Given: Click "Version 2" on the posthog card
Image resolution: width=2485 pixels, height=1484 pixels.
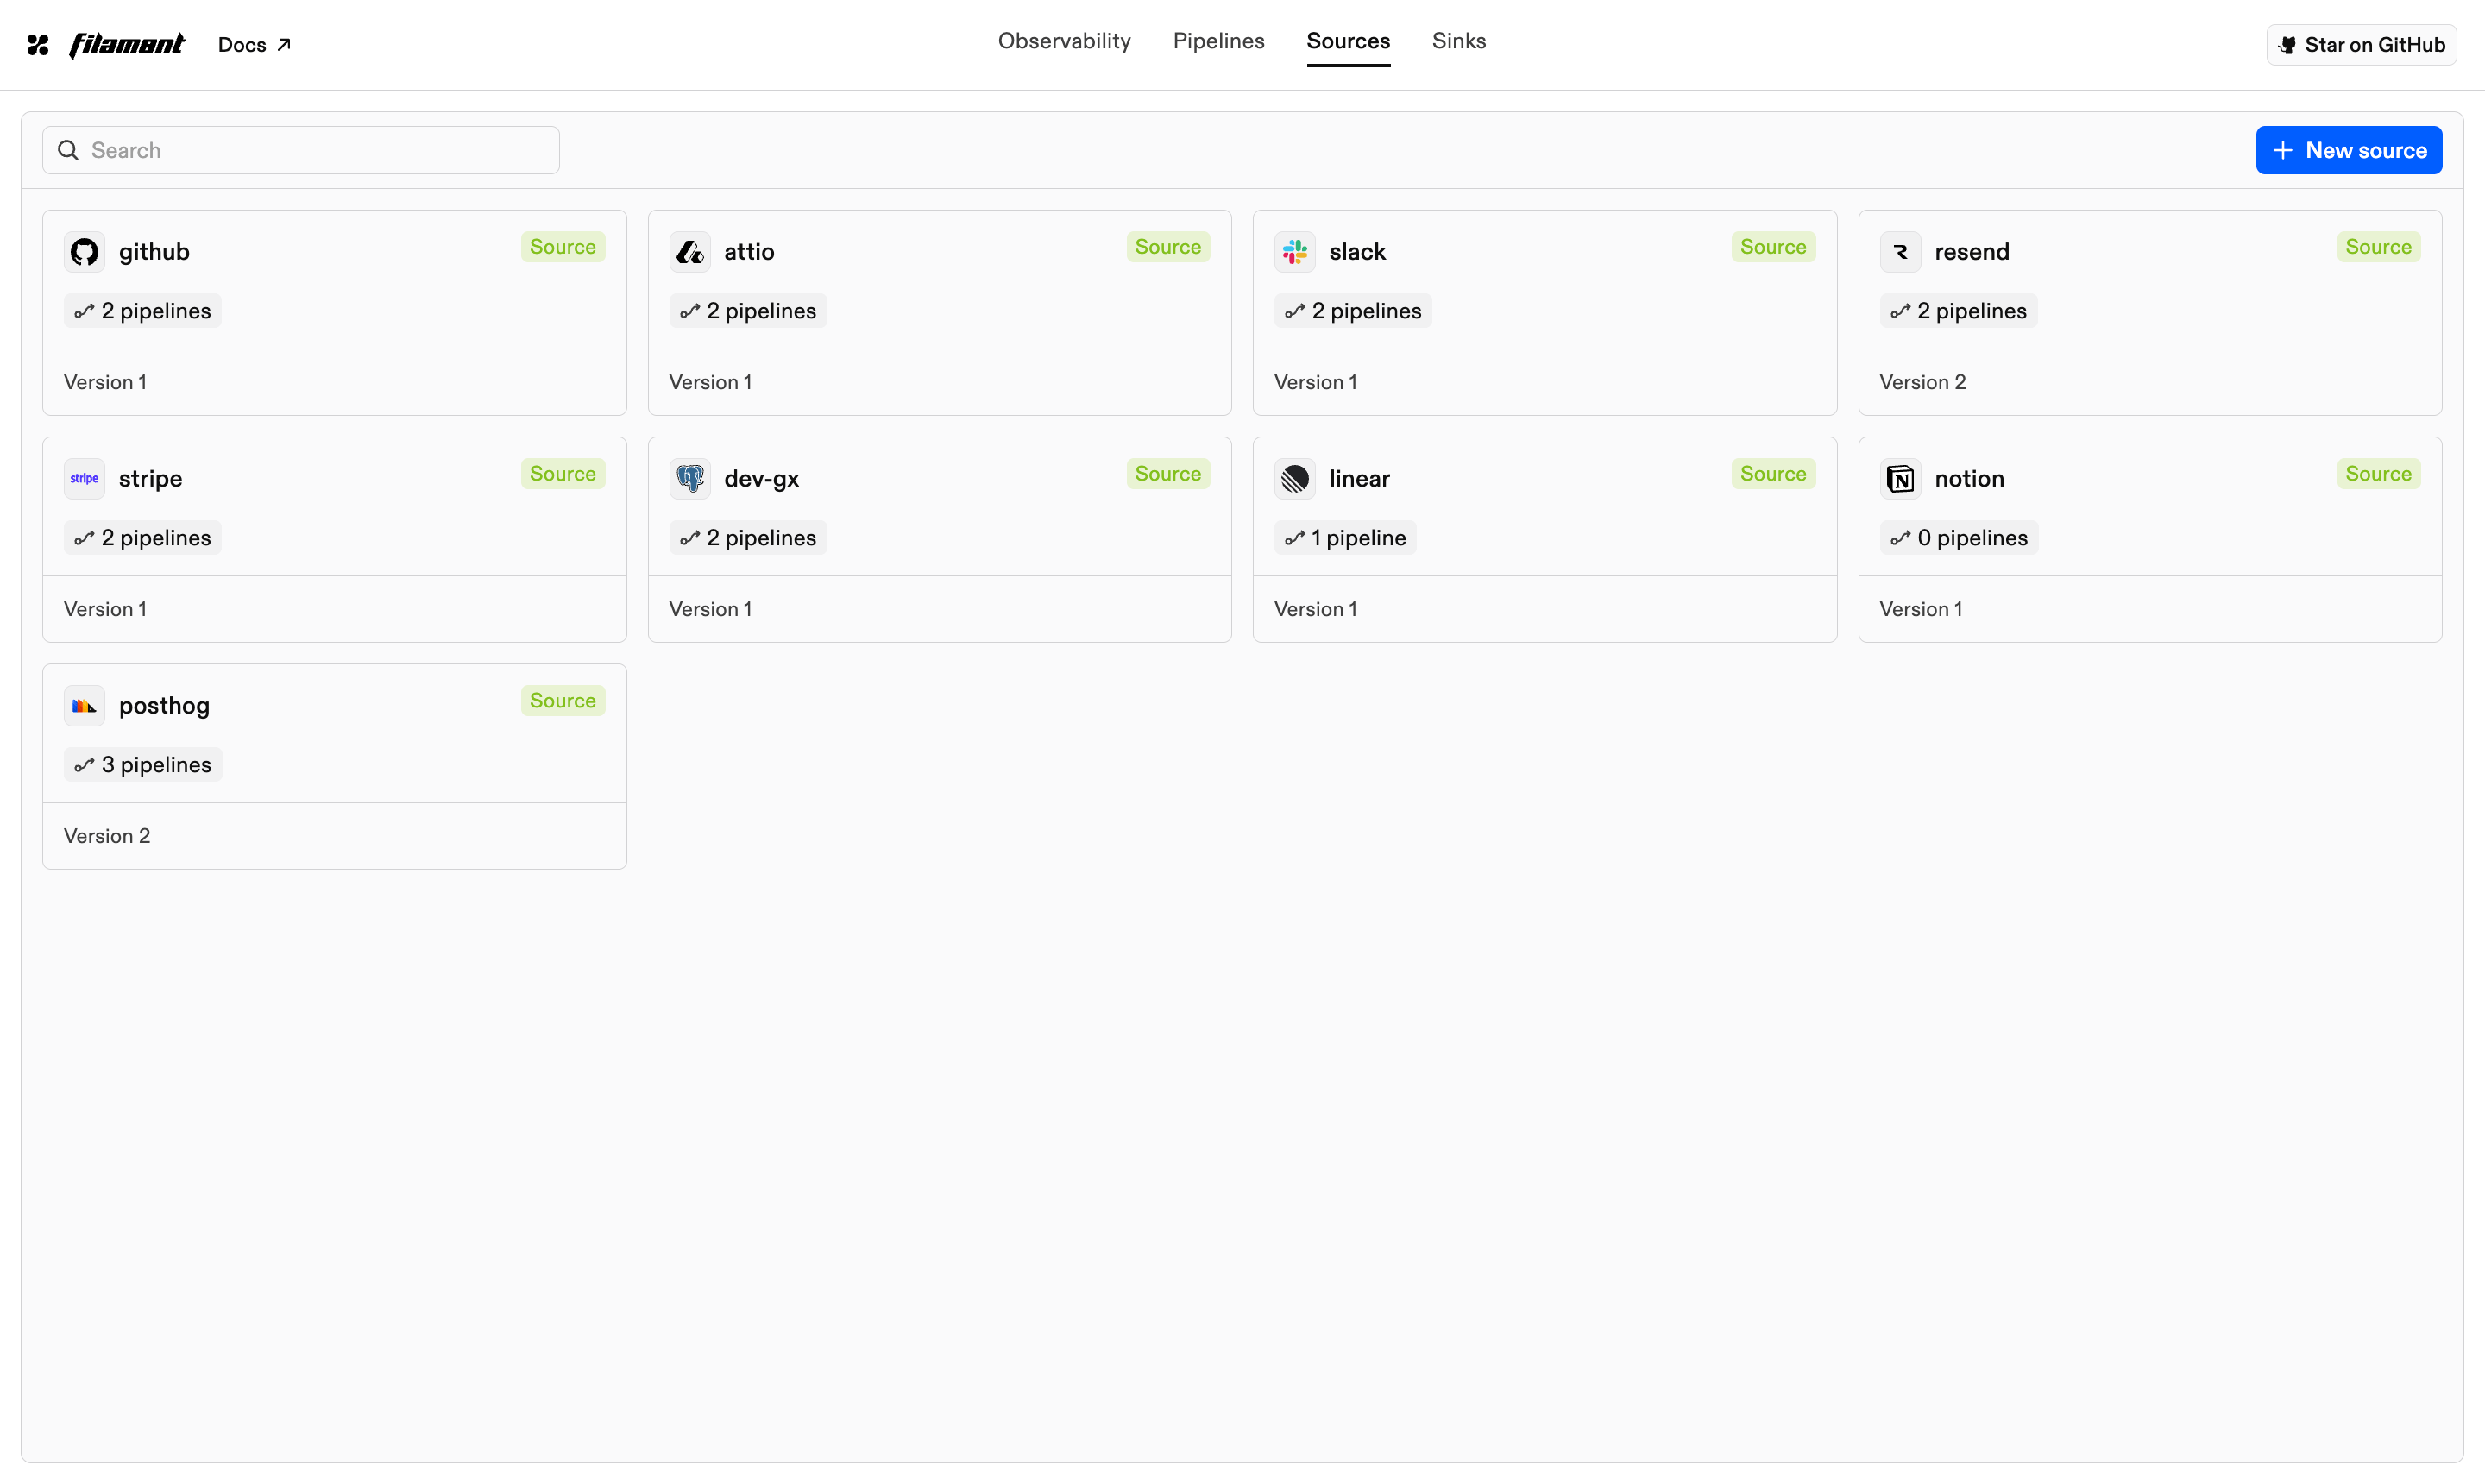Looking at the screenshot, I should [x=107, y=836].
